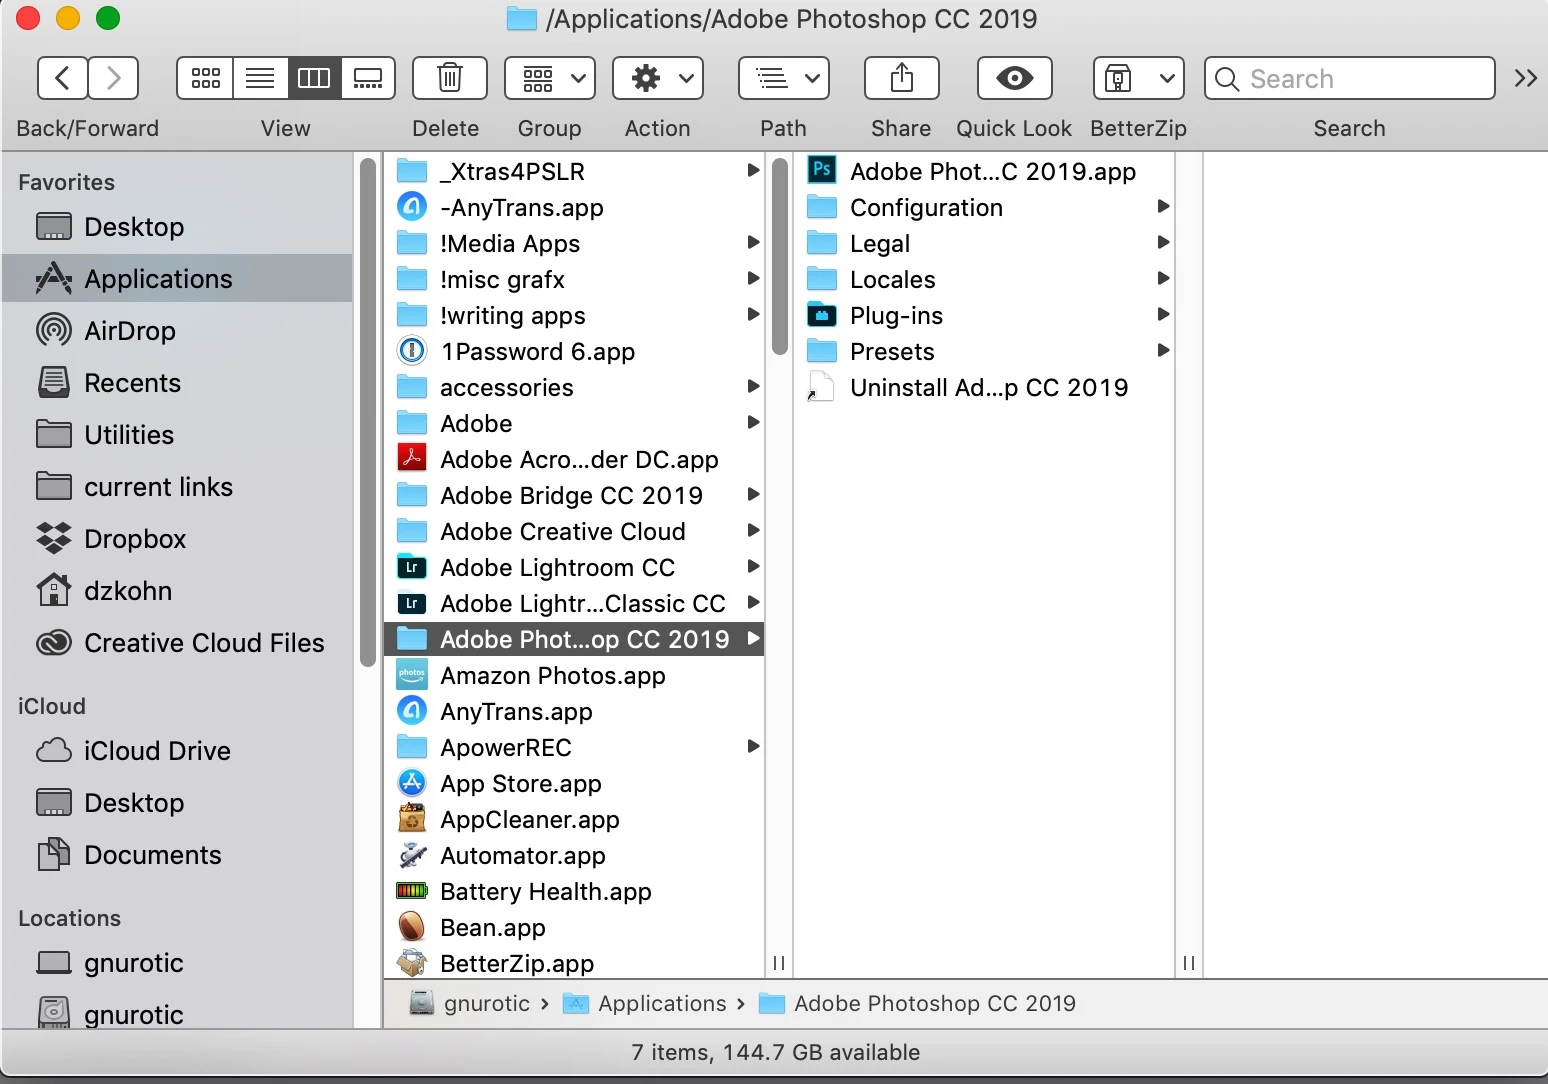The height and width of the screenshot is (1084, 1548).
Task: Click the first column resize handle
Action: pyautogui.click(x=779, y=963)
